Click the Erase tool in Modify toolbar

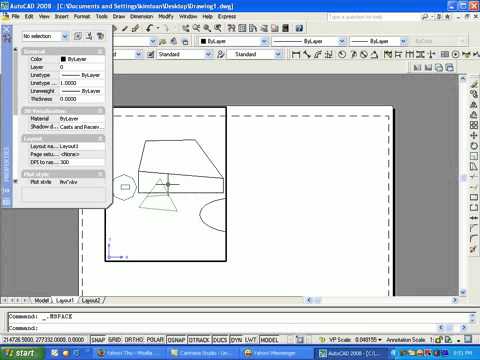(473, 85)
